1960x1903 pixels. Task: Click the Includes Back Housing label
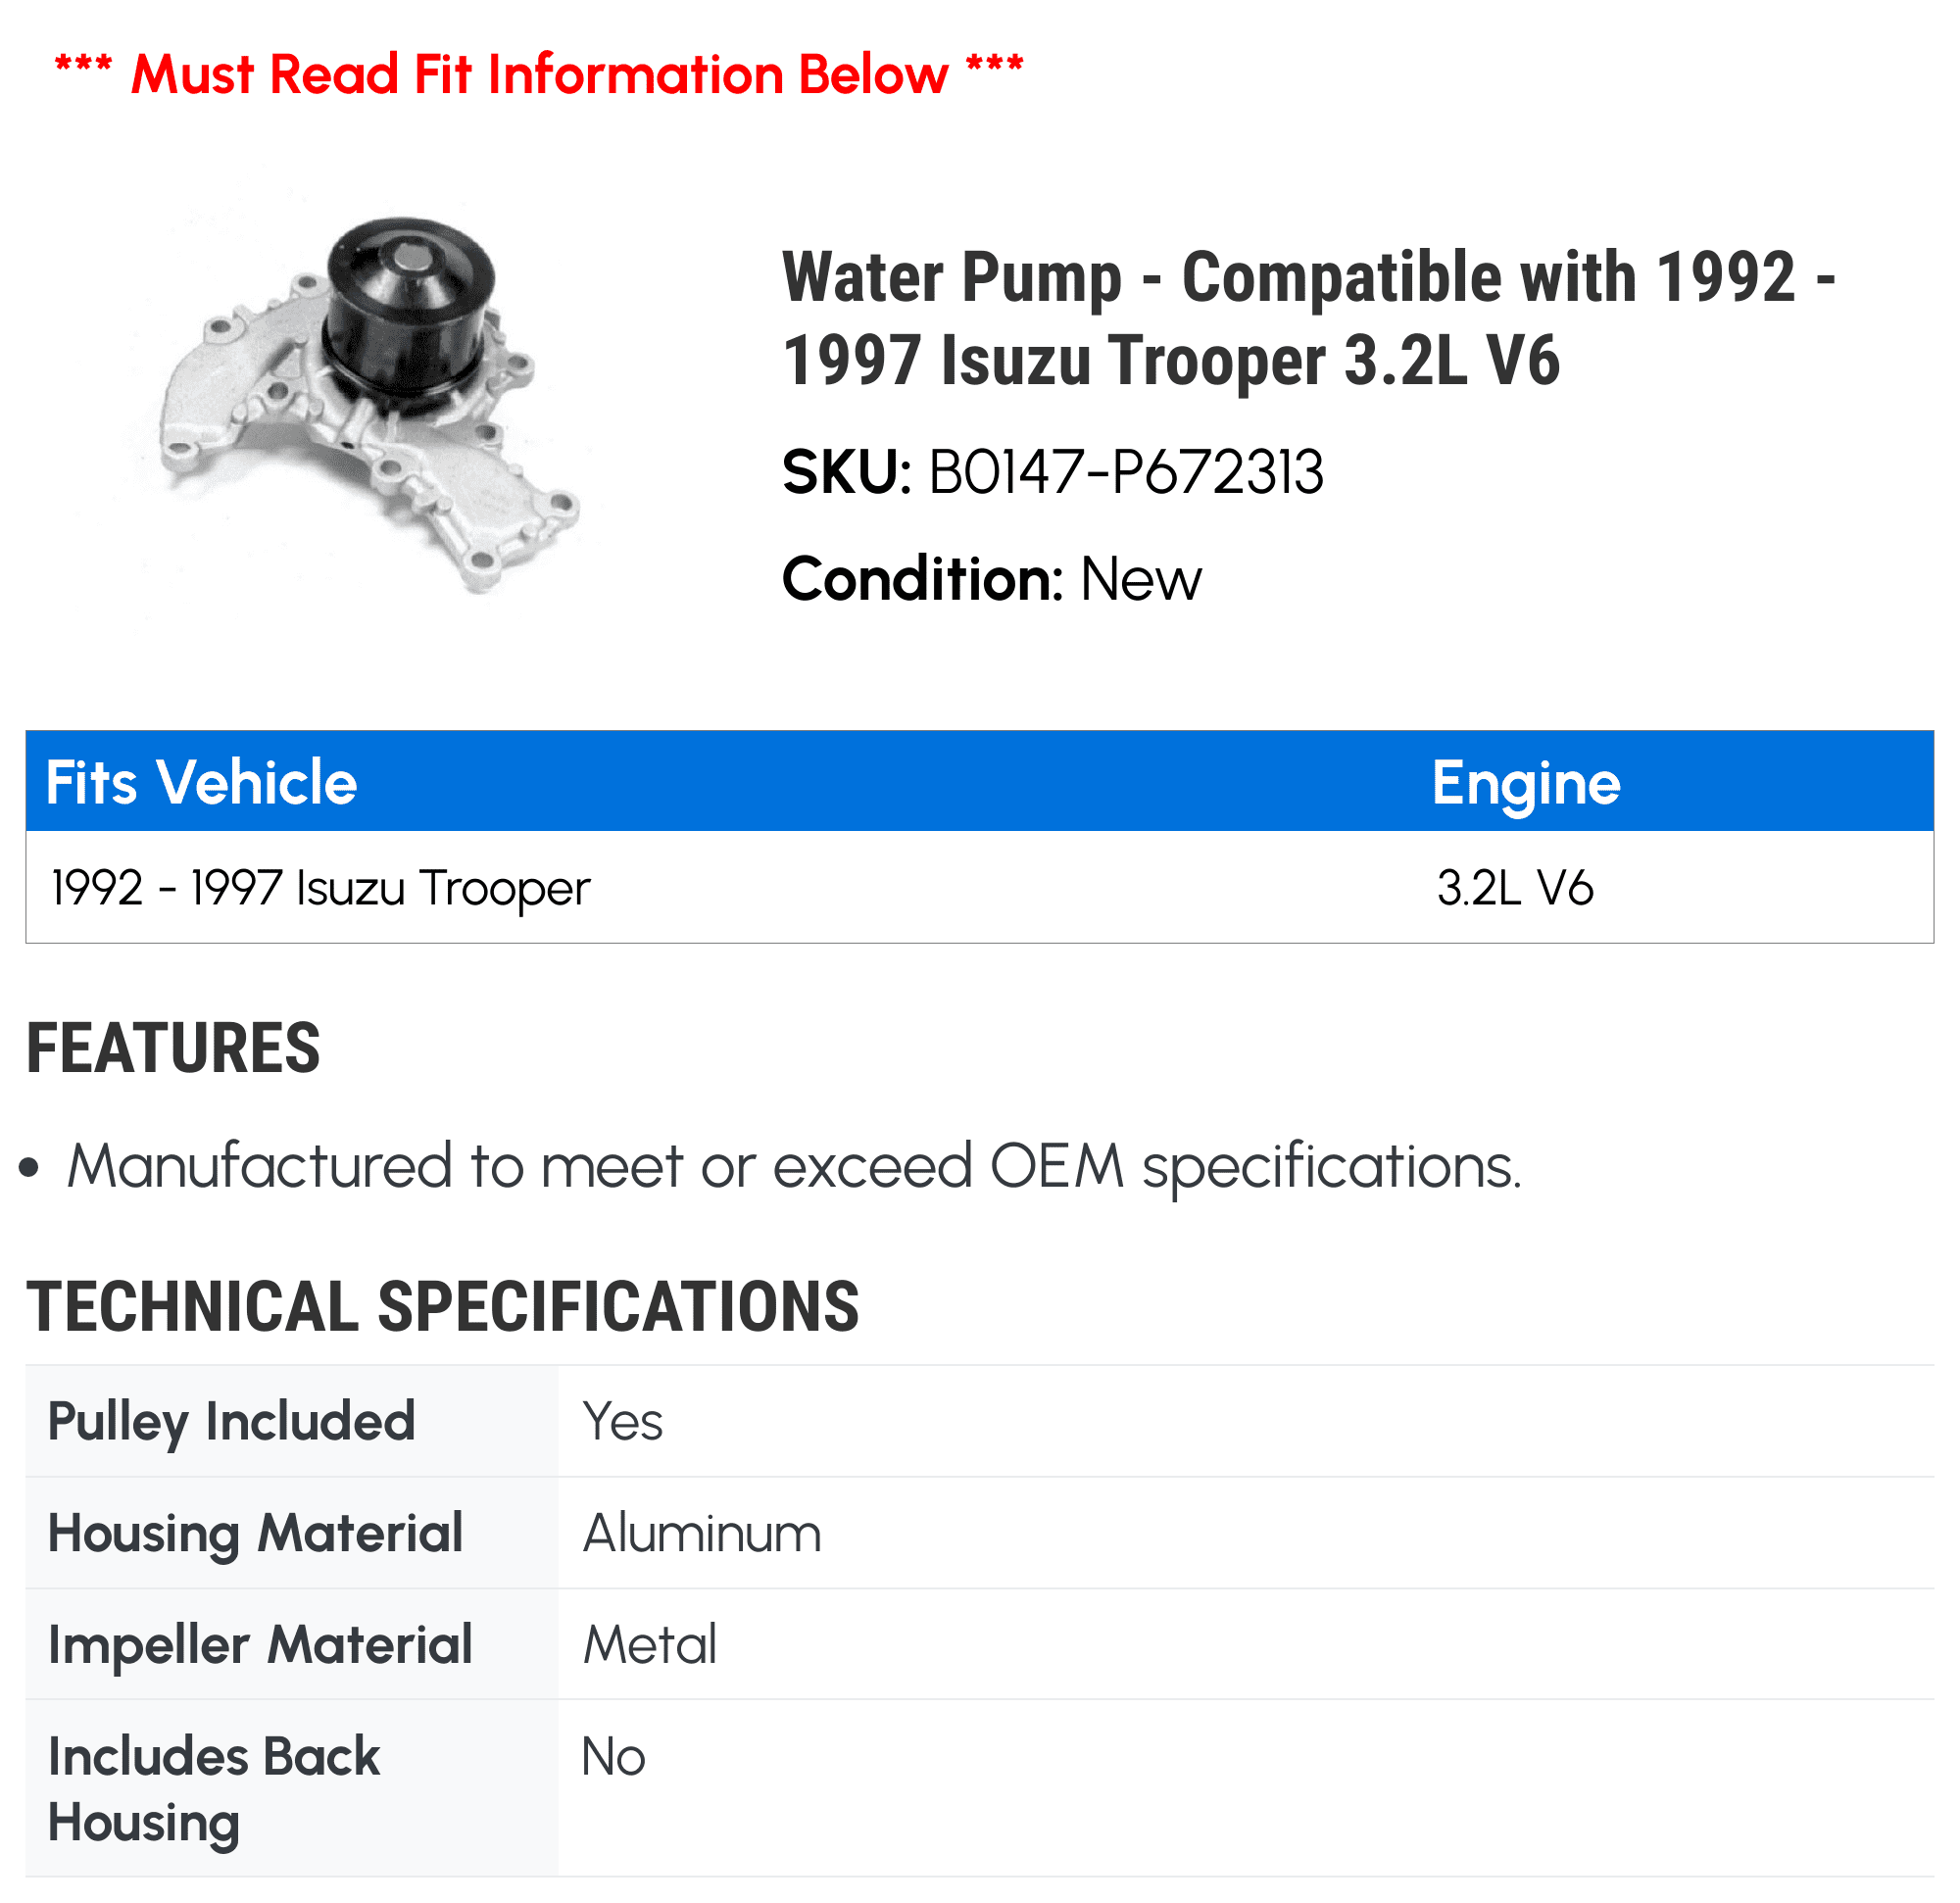click(x=214, y=1789)
